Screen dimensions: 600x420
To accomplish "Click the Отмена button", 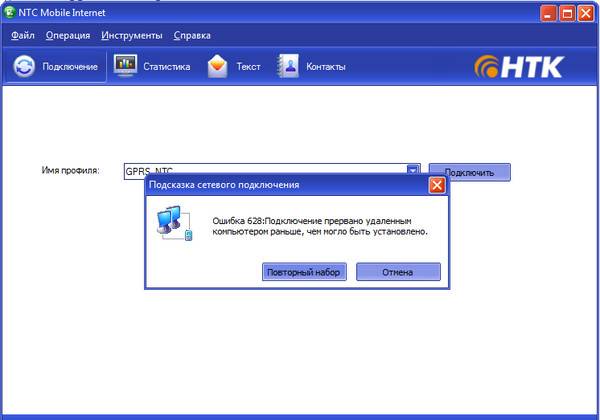I will (398, 272).
